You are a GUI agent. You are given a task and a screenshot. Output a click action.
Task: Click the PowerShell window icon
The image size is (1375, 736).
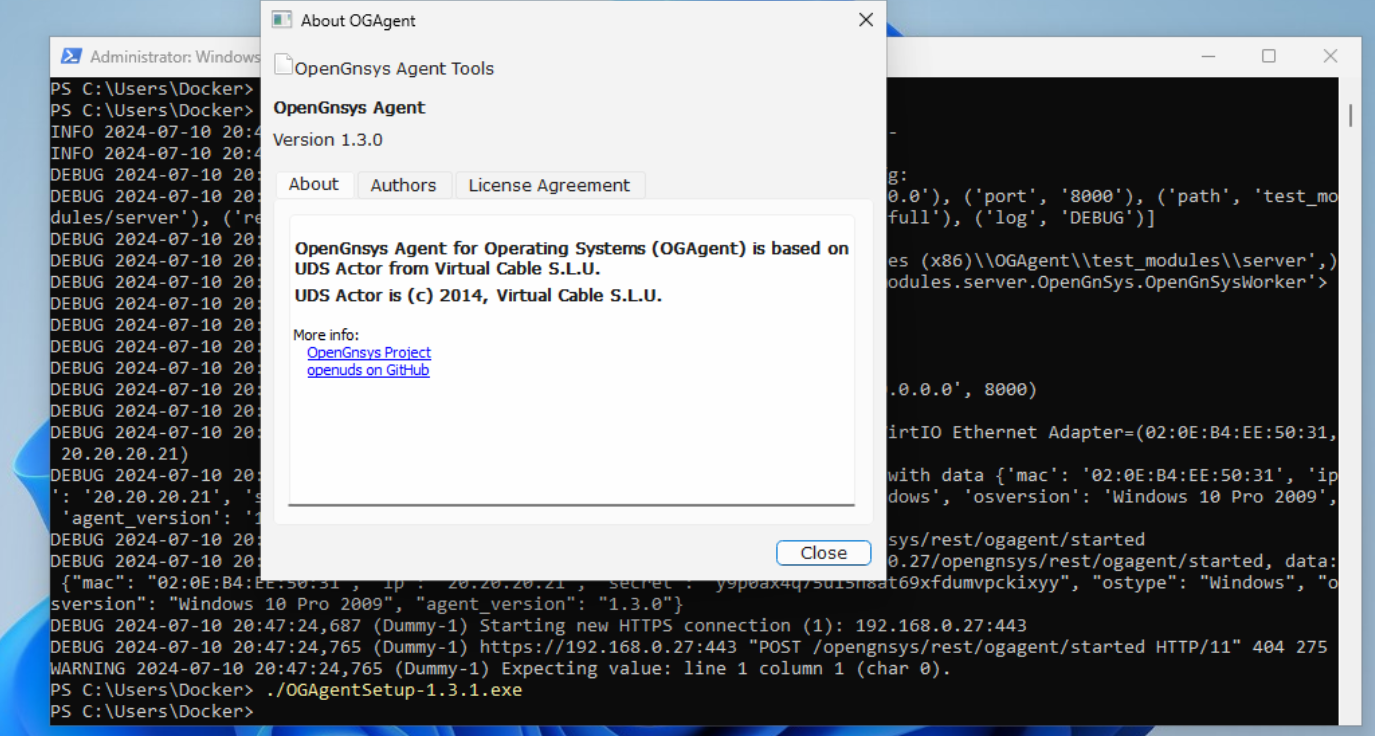[71, 56]
